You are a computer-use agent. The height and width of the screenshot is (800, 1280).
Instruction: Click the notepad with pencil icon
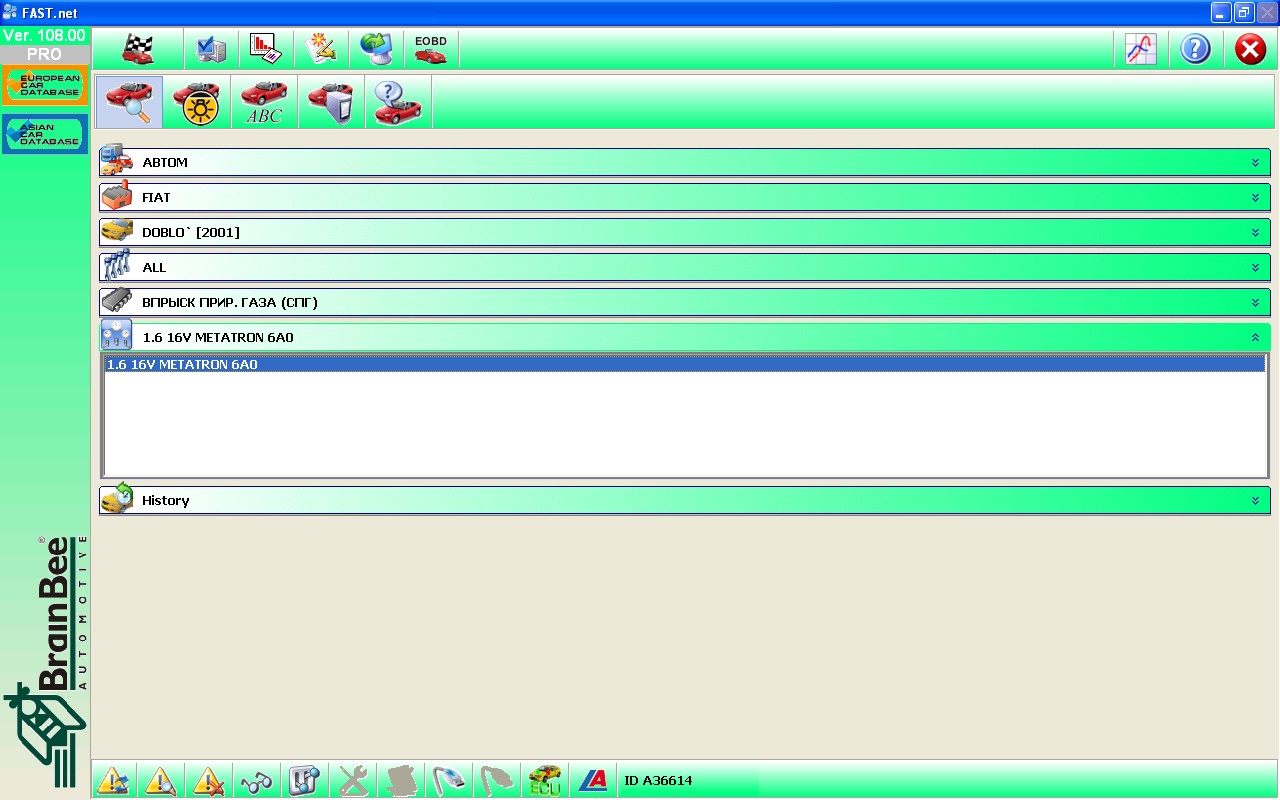pos(321,48)
